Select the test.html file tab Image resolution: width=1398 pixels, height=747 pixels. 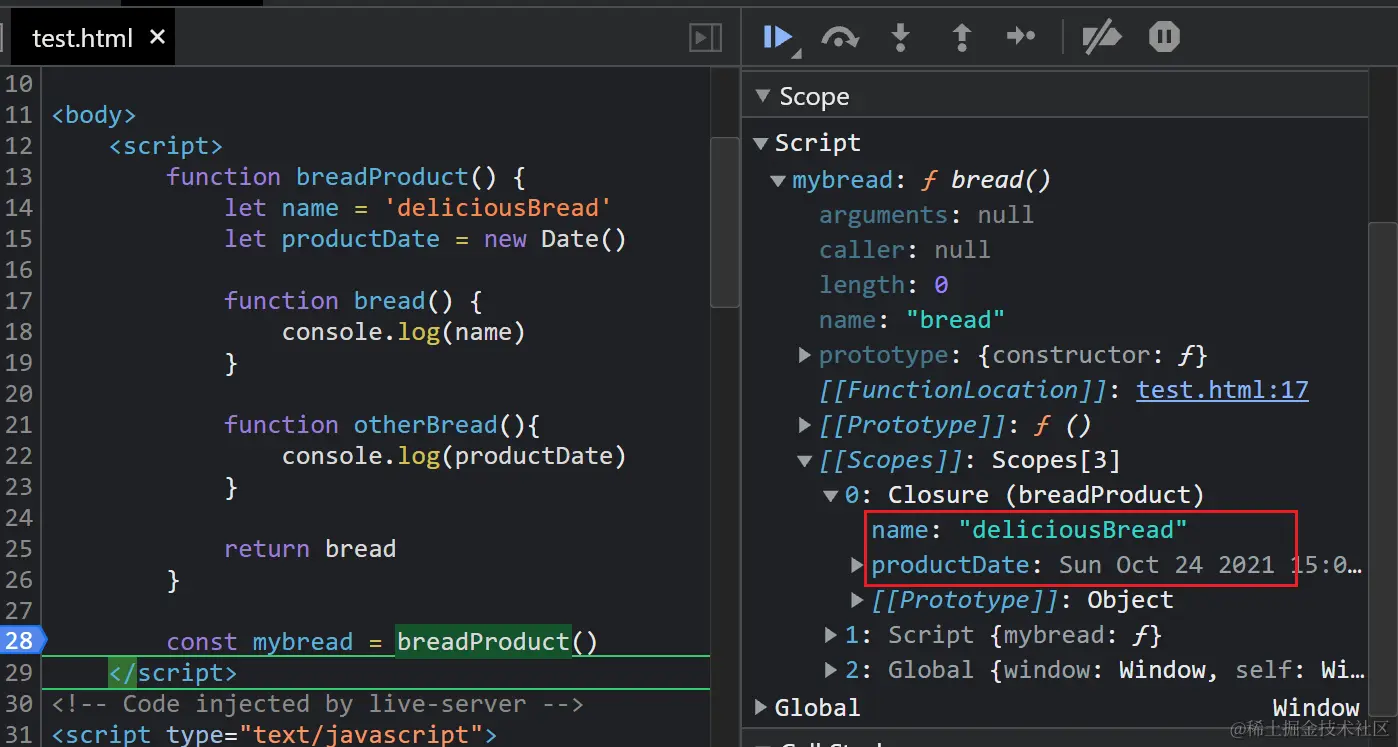click(83, 38)
